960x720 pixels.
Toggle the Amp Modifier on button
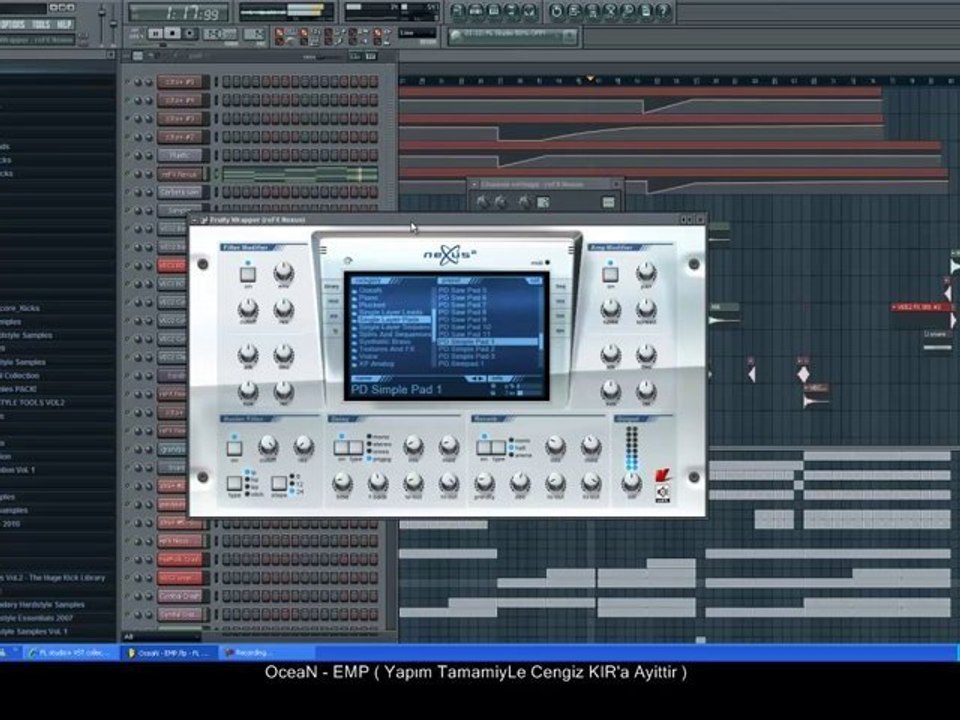pyautogui.click(x=610, y=274)
